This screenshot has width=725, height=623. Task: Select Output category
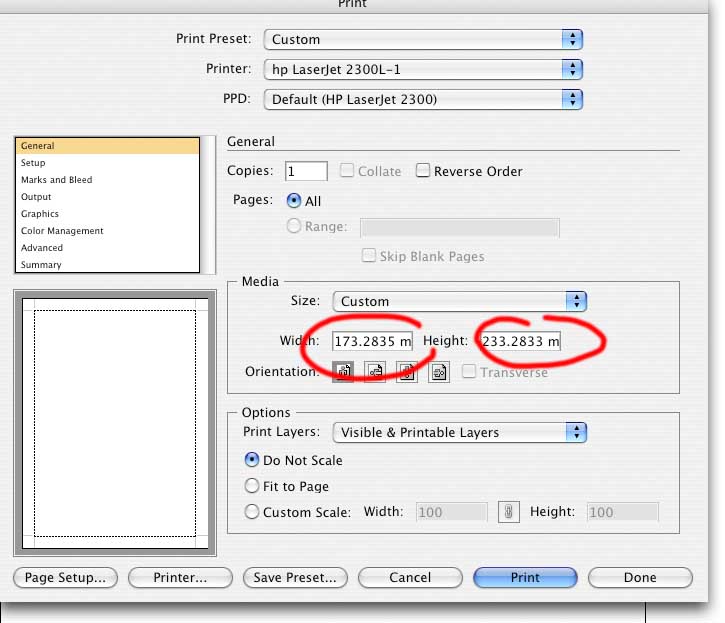[107, 197]
